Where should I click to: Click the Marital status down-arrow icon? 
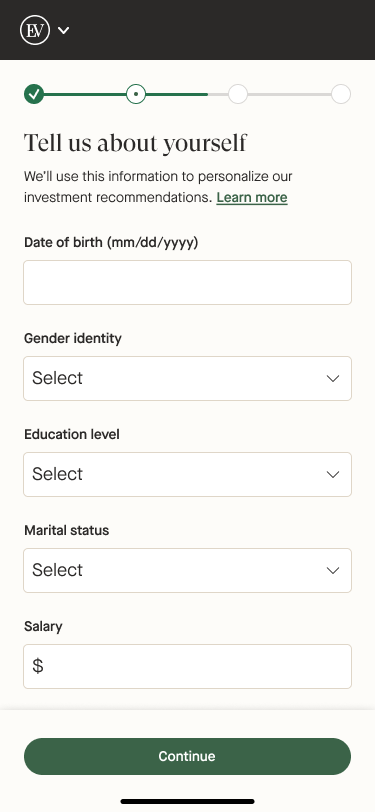coord(333,570)
